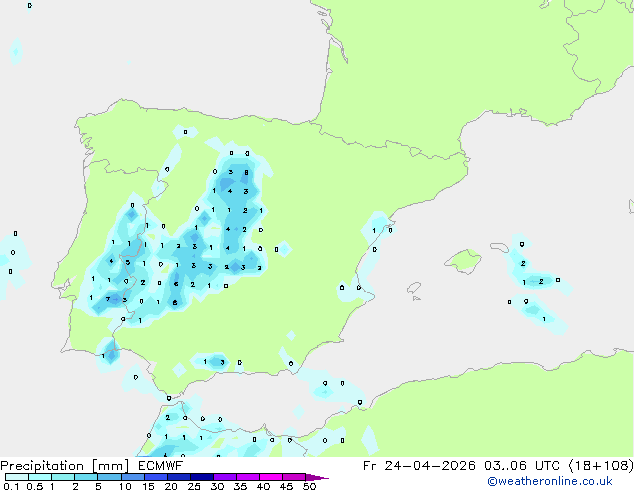Screen dimensions: 634x490
Task: Click the 5–10 mm legend color box
Action: [109, 477]
